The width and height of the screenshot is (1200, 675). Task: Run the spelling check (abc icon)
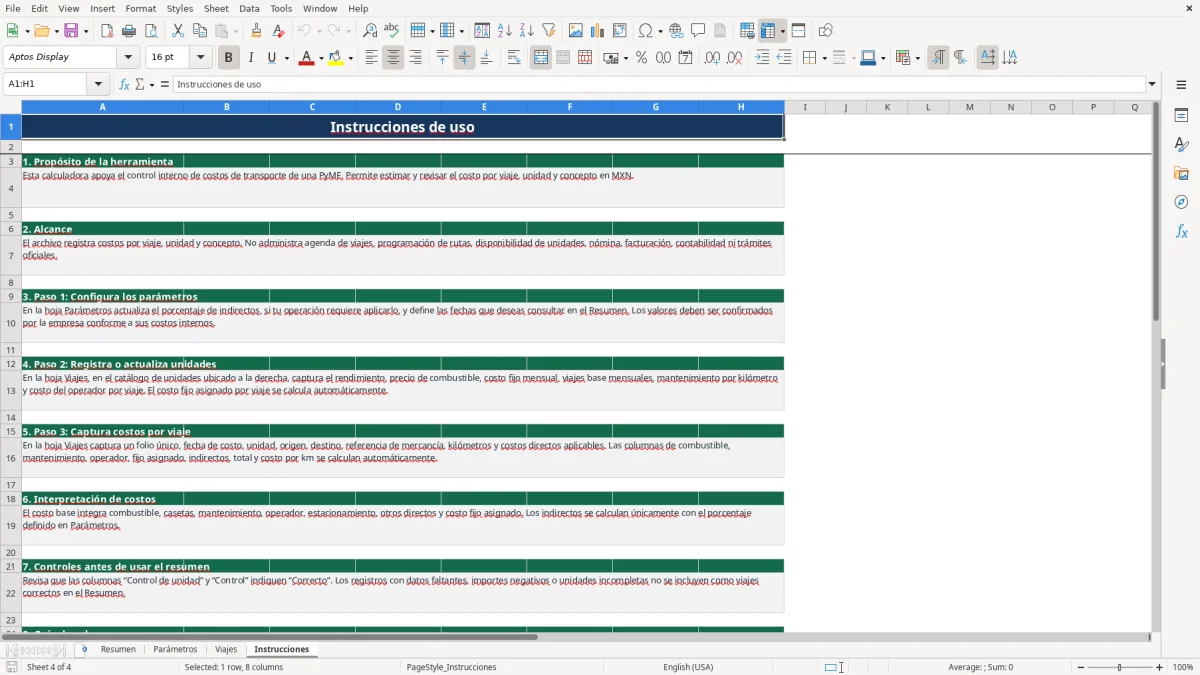(392, 31)
